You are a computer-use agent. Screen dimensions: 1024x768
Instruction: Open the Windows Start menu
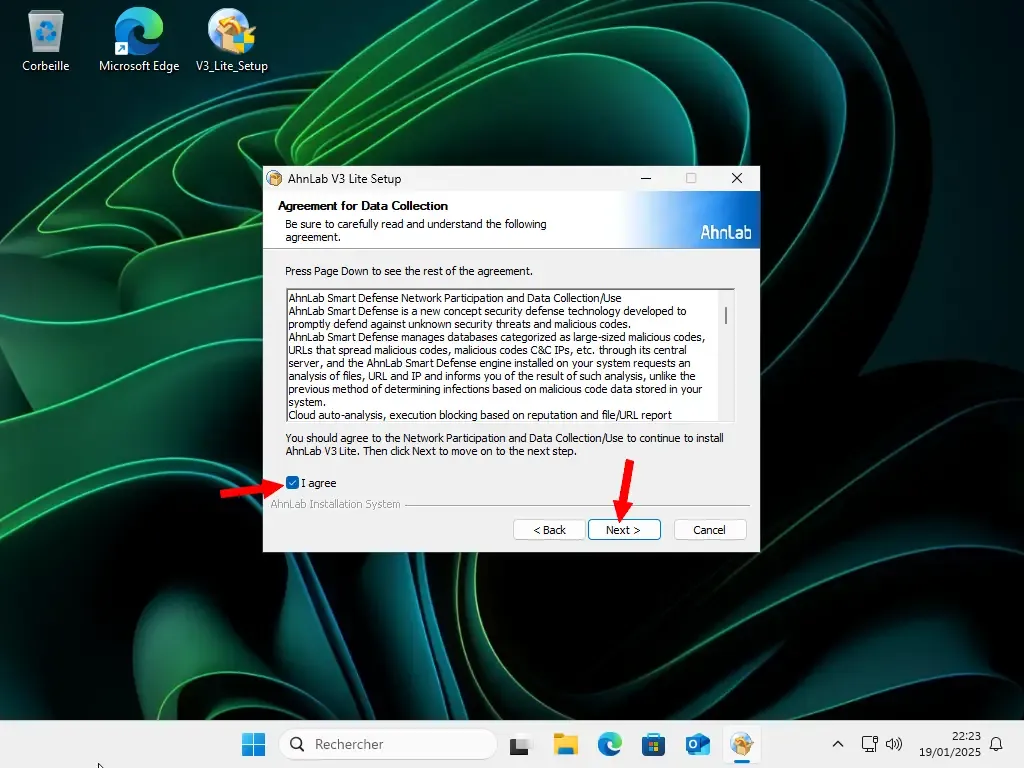point(253,744)
